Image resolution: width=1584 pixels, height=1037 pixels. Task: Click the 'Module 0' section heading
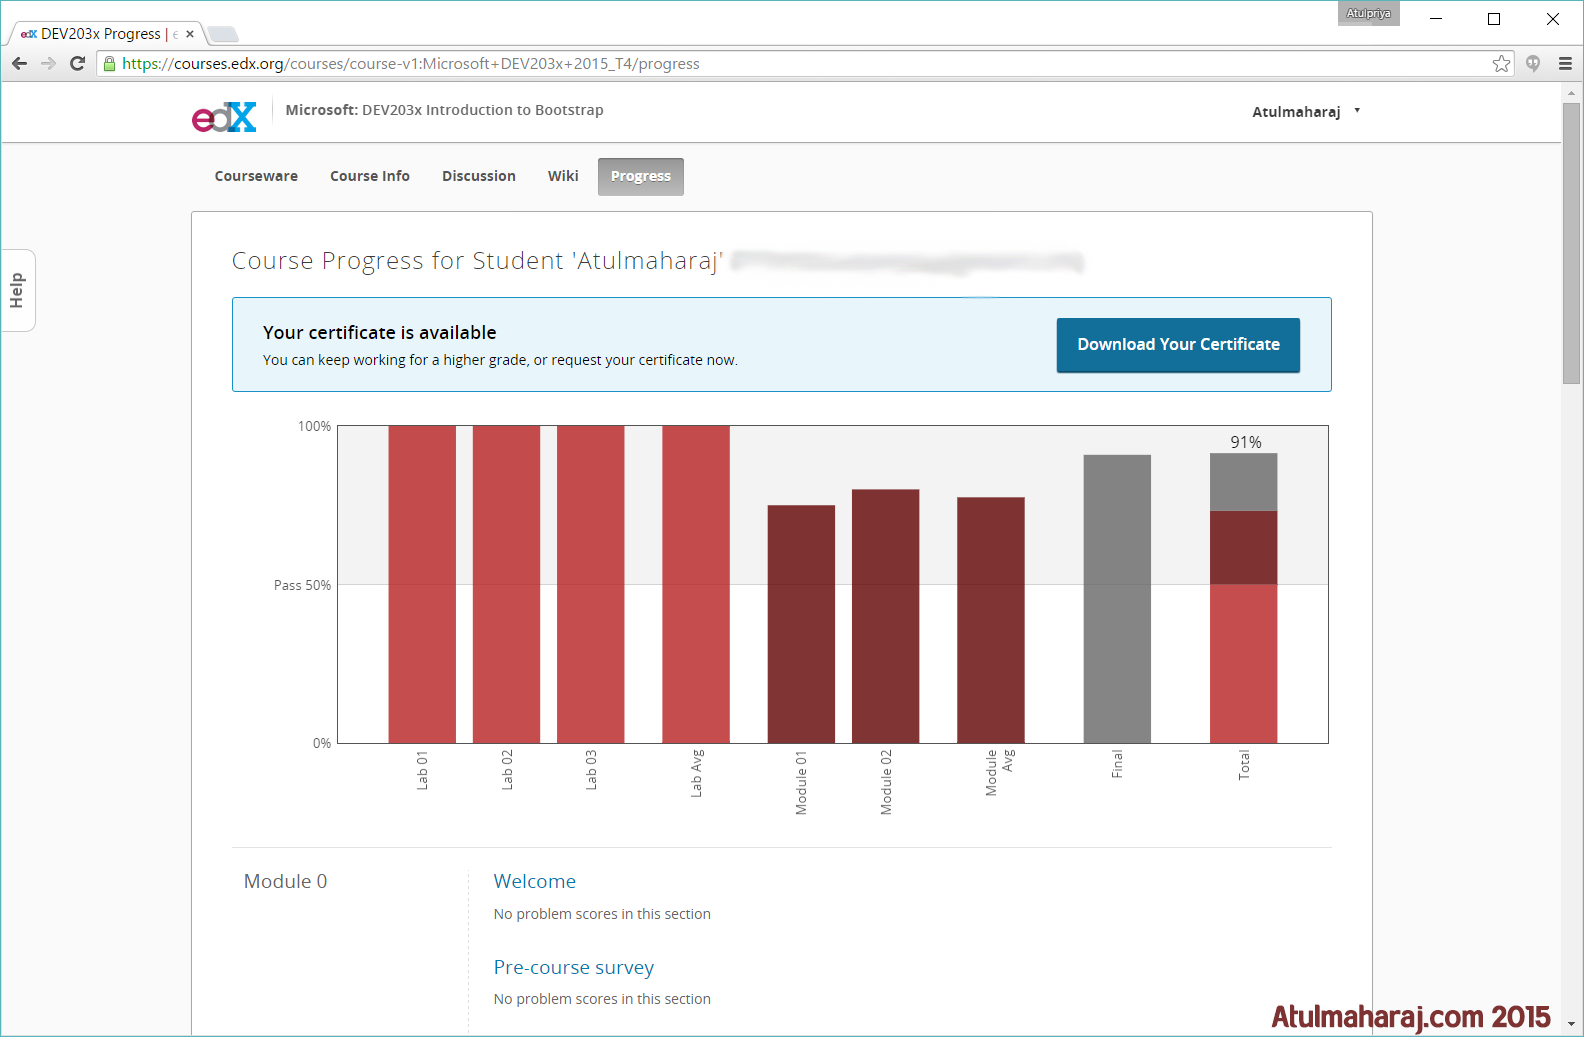pos(286,881)
